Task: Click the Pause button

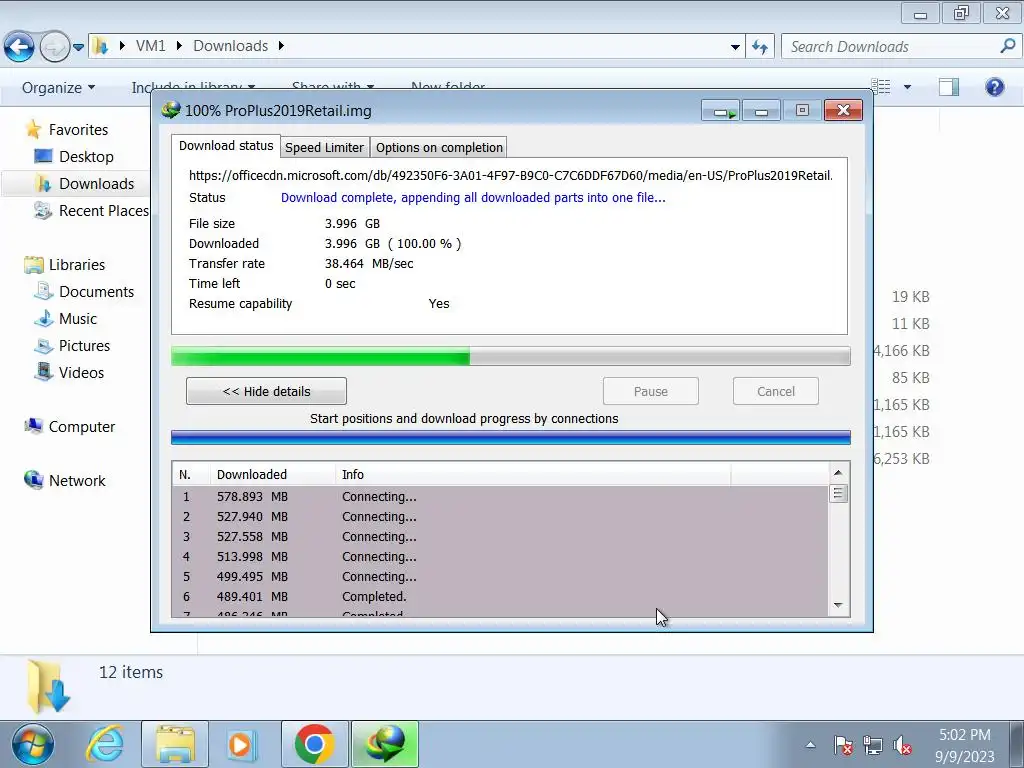Action: 650,391
